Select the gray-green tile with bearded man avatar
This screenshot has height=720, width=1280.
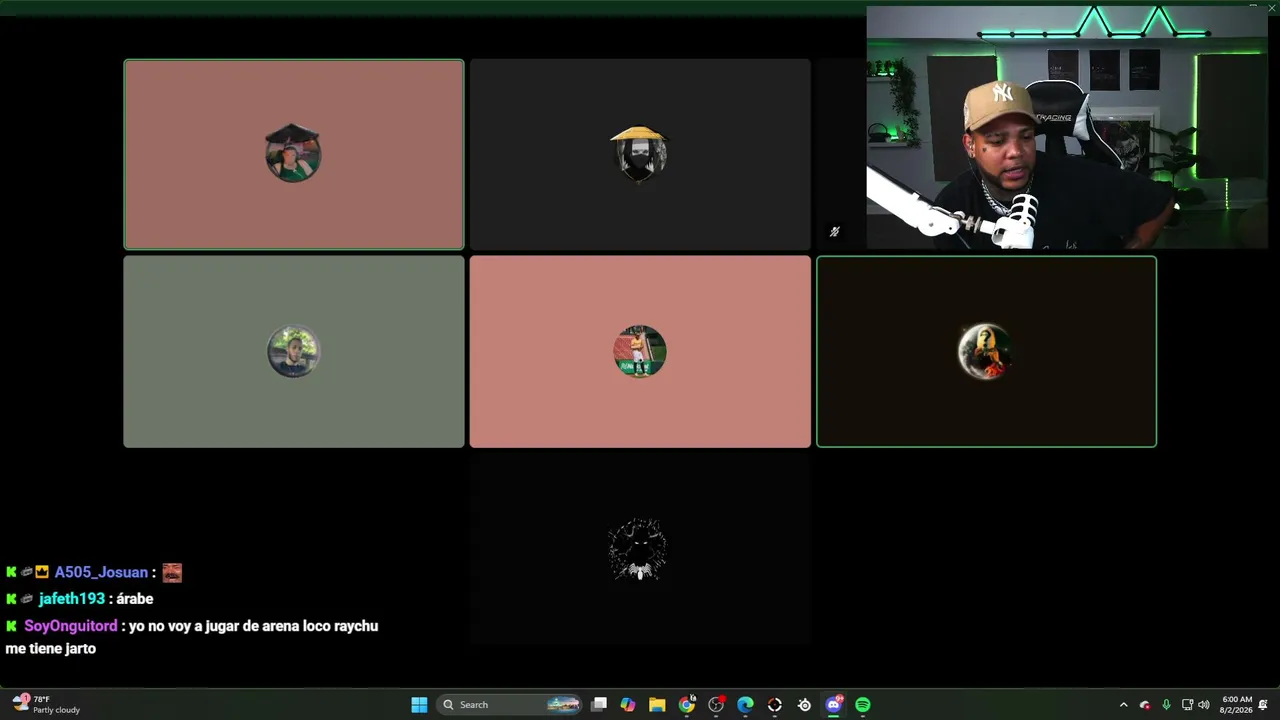[294, 351]
